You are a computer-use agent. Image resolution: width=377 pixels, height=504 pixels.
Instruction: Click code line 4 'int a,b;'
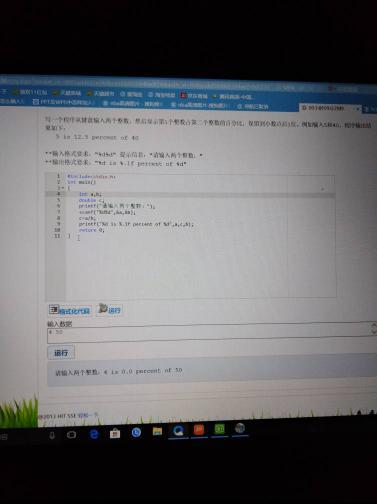[x=91, y=194]
